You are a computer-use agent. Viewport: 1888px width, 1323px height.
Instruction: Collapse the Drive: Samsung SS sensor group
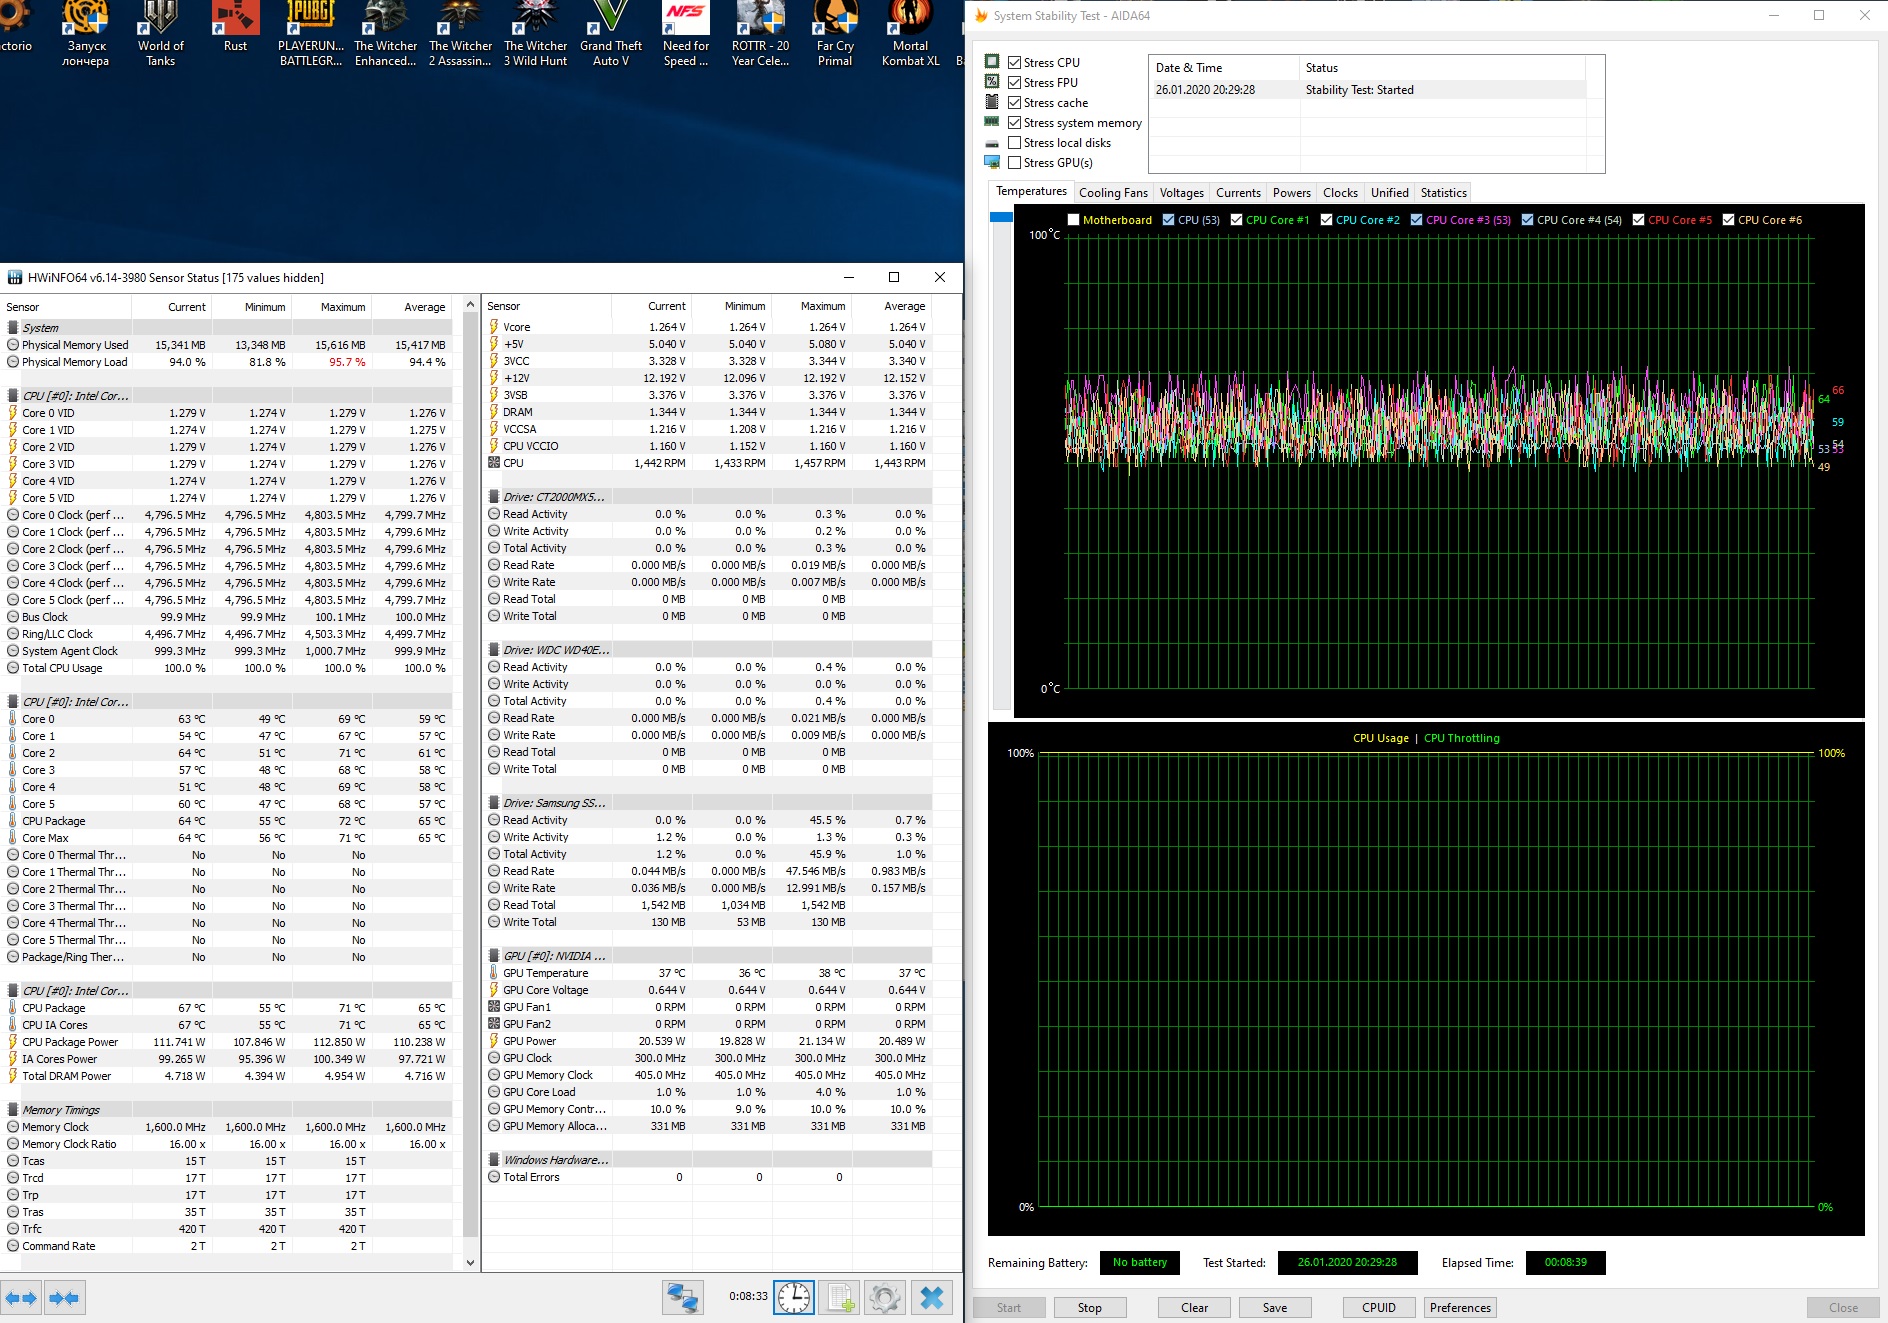553,803
